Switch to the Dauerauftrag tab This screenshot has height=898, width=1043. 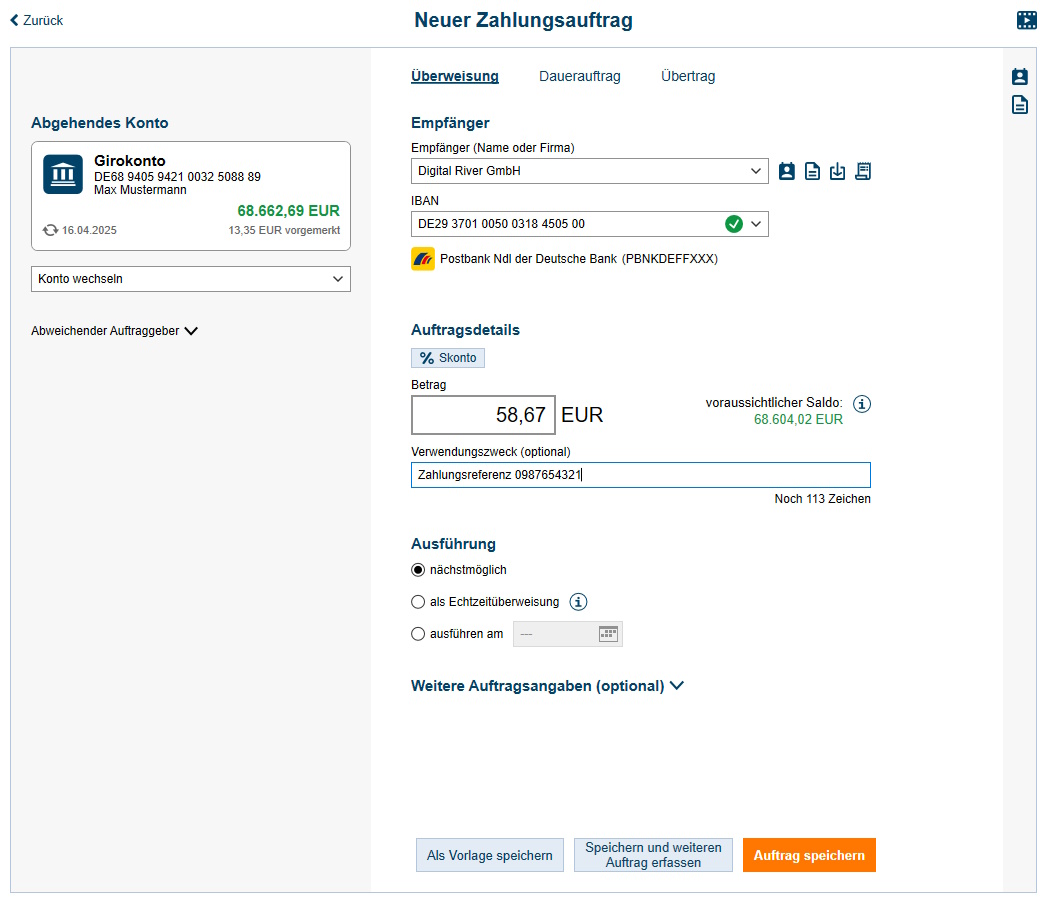(579, 76)
